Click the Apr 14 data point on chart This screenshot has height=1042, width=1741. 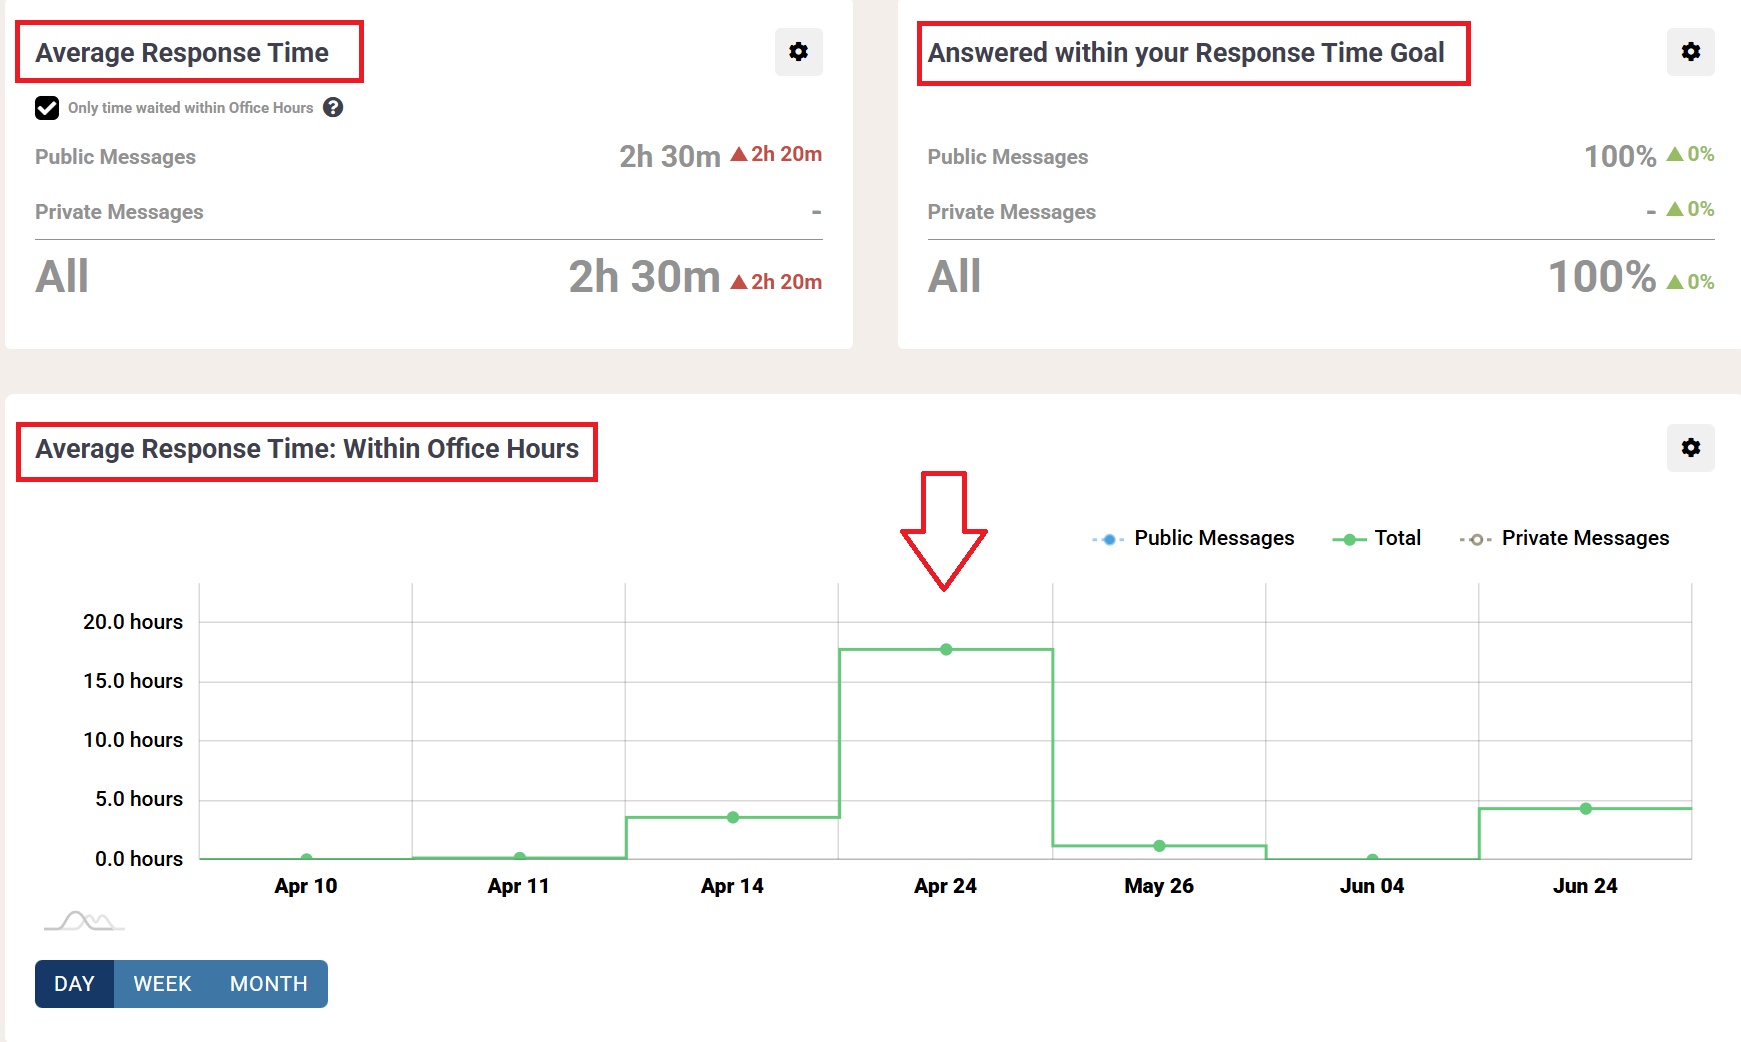733,817
